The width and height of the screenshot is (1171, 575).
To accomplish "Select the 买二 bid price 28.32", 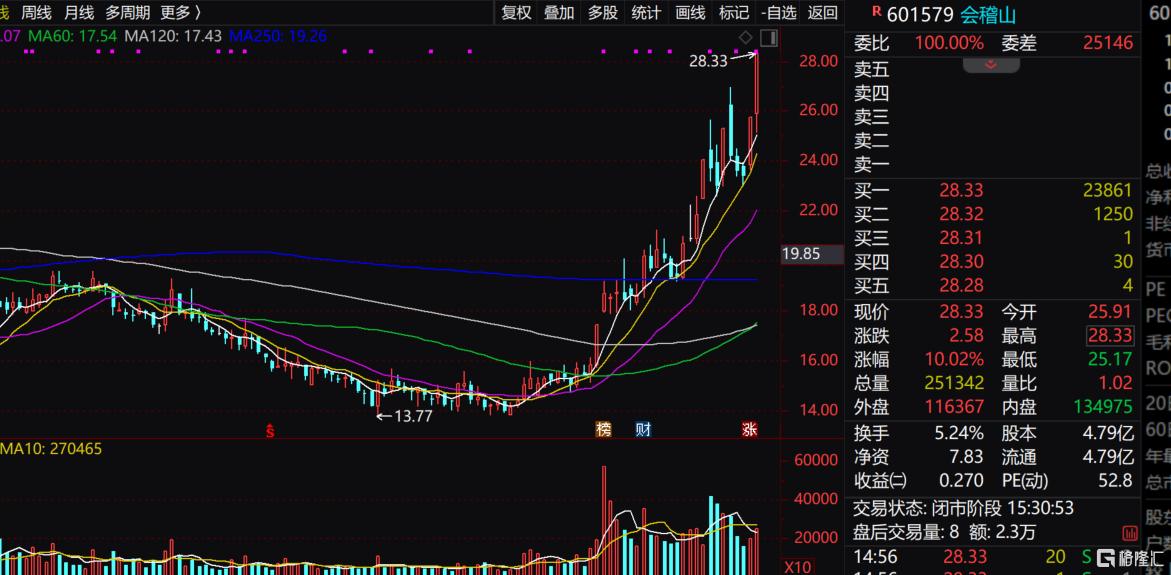I will (961, 214).
